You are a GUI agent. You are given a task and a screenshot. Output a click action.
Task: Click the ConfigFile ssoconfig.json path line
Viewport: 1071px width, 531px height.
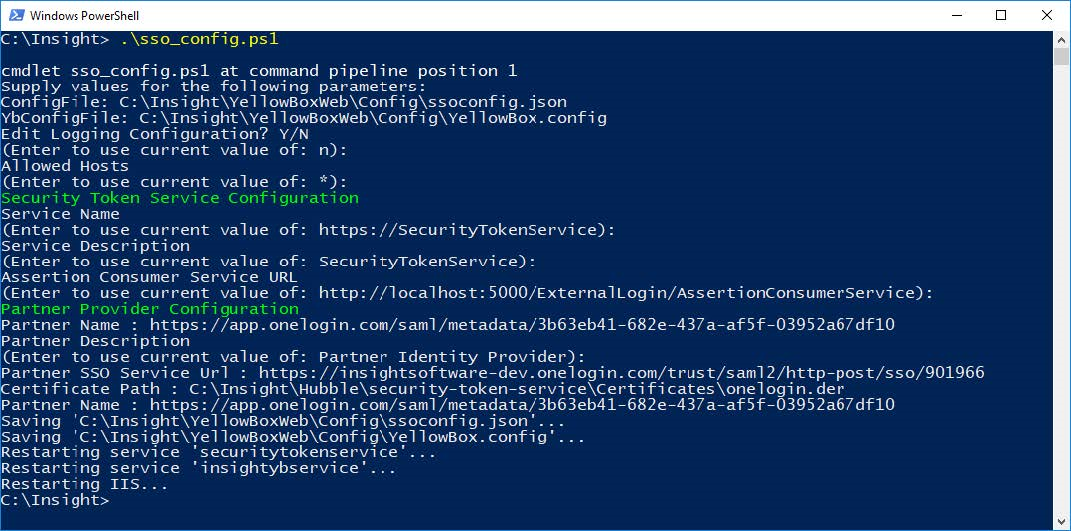[284, 102]
